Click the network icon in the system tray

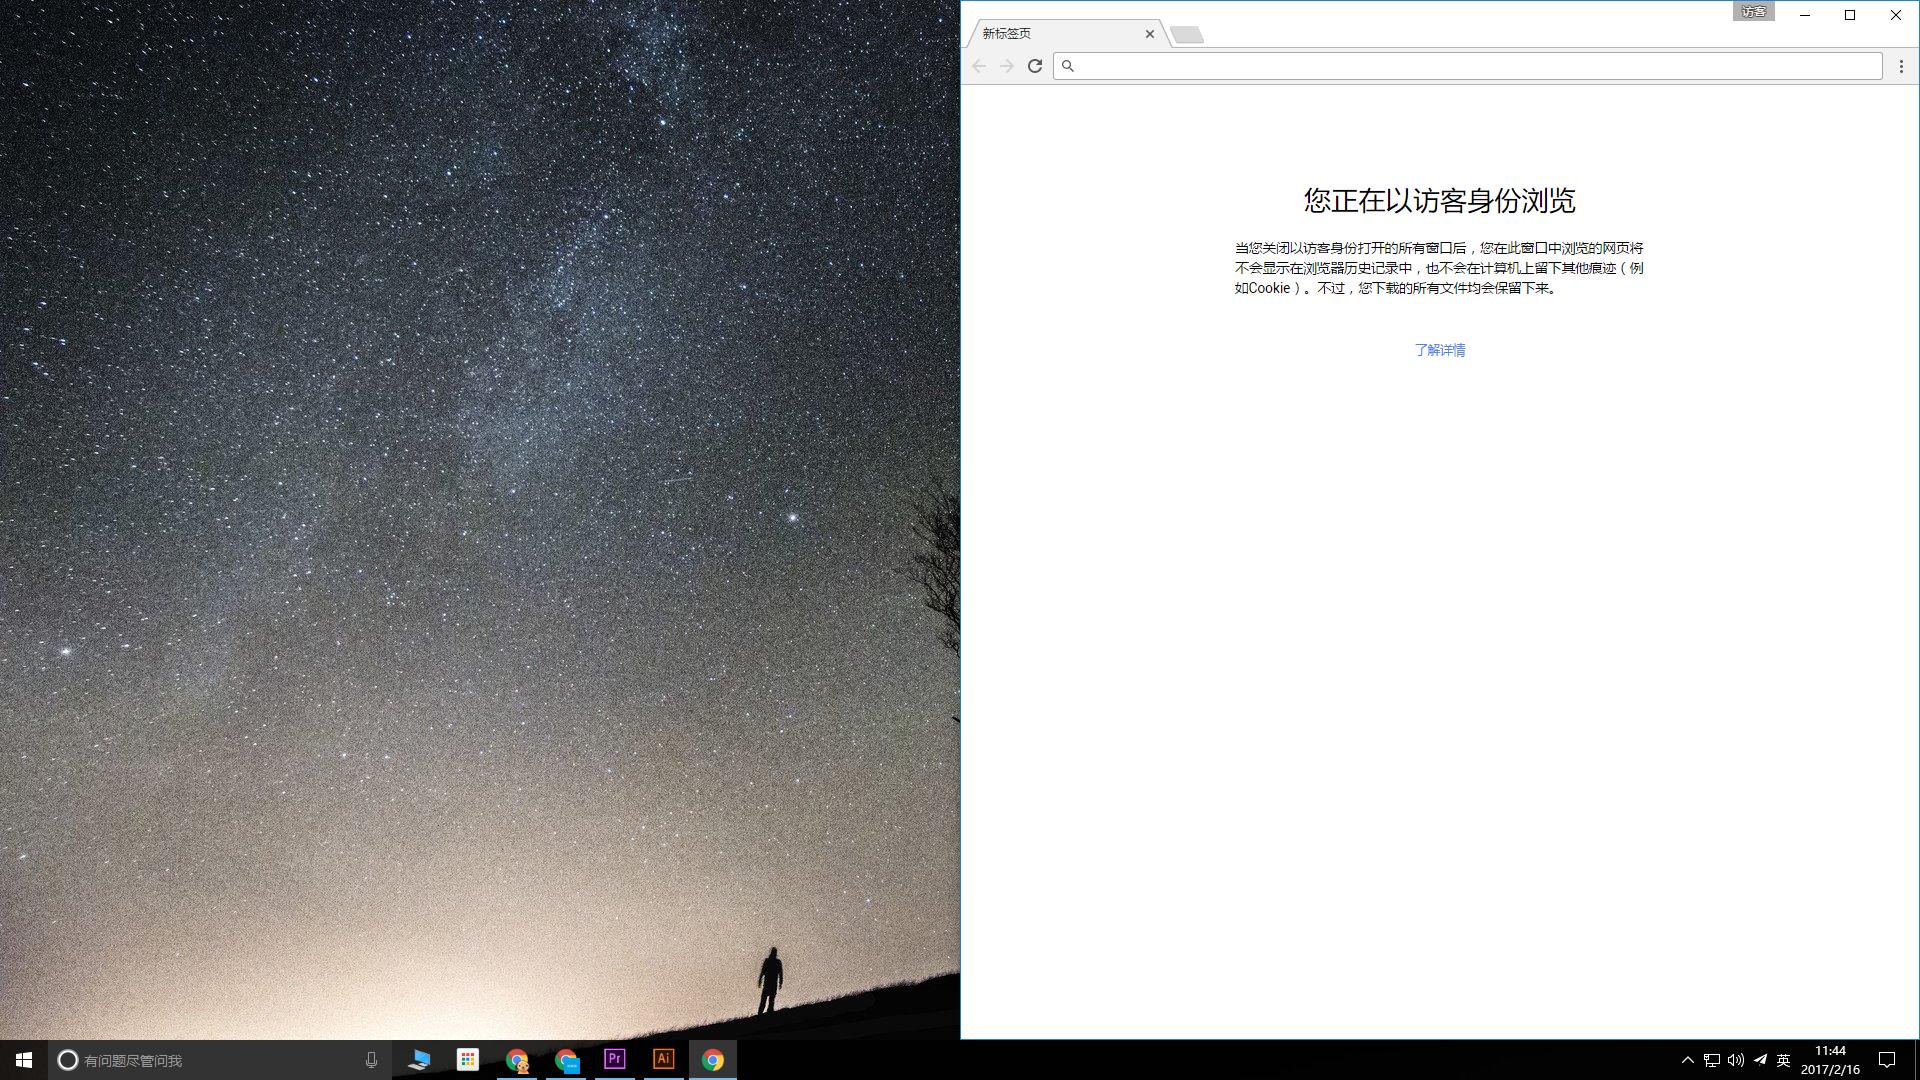[1712, 1061]
